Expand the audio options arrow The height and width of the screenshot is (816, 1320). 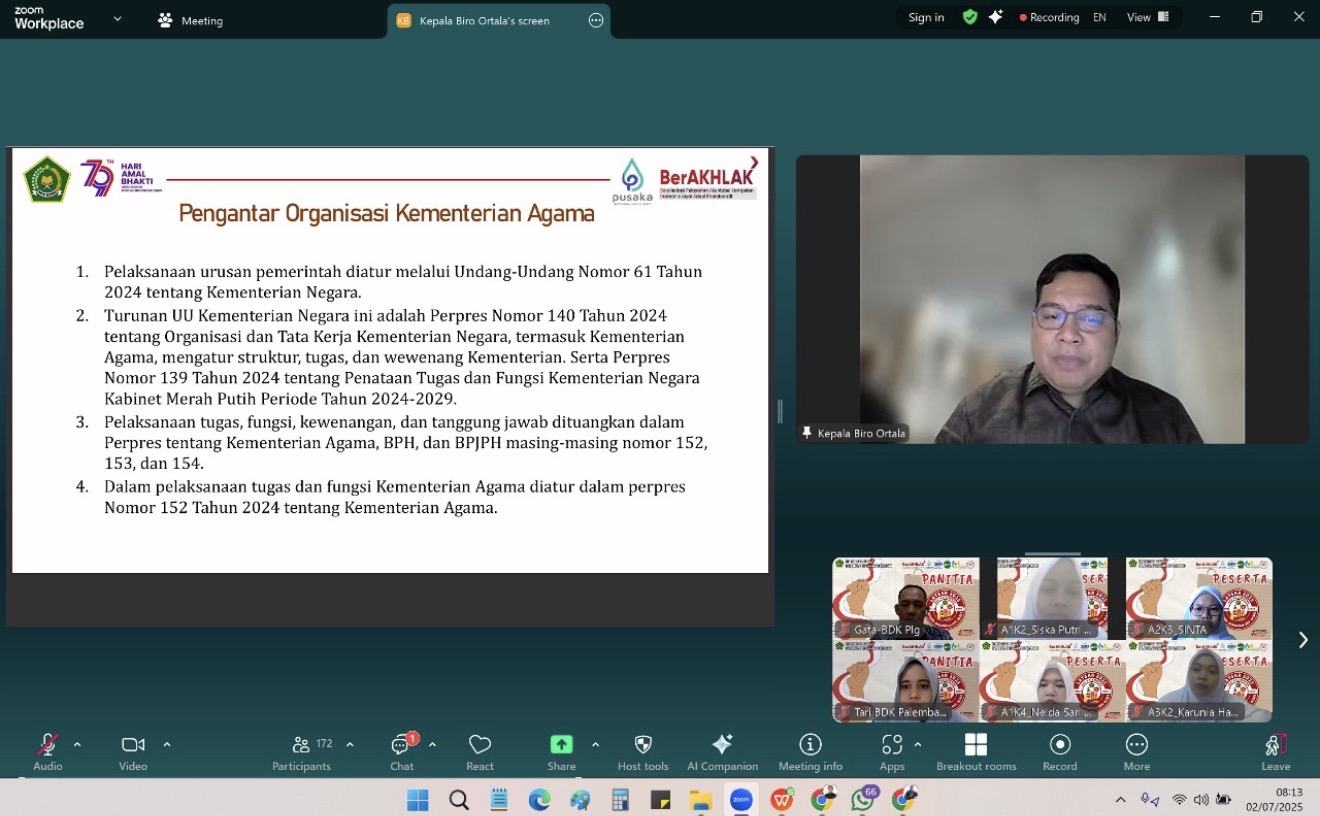point(77,744)
